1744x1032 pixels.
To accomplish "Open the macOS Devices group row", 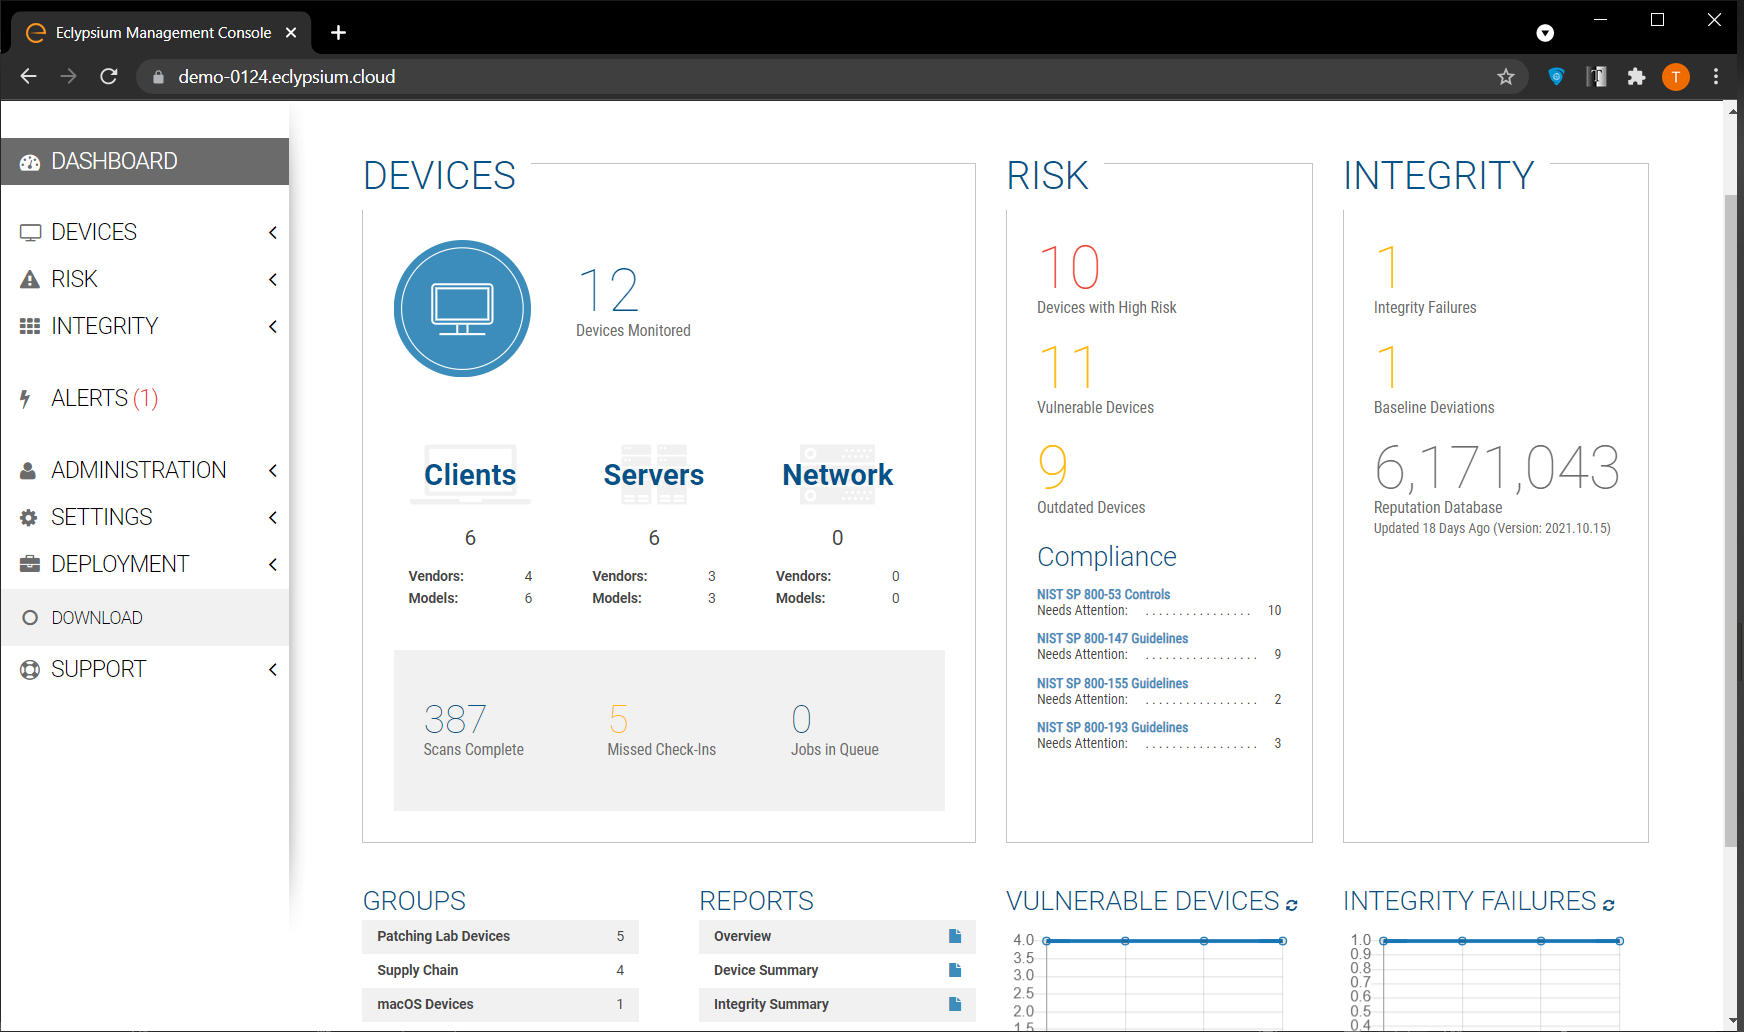I will click(x=500, y=1004).
